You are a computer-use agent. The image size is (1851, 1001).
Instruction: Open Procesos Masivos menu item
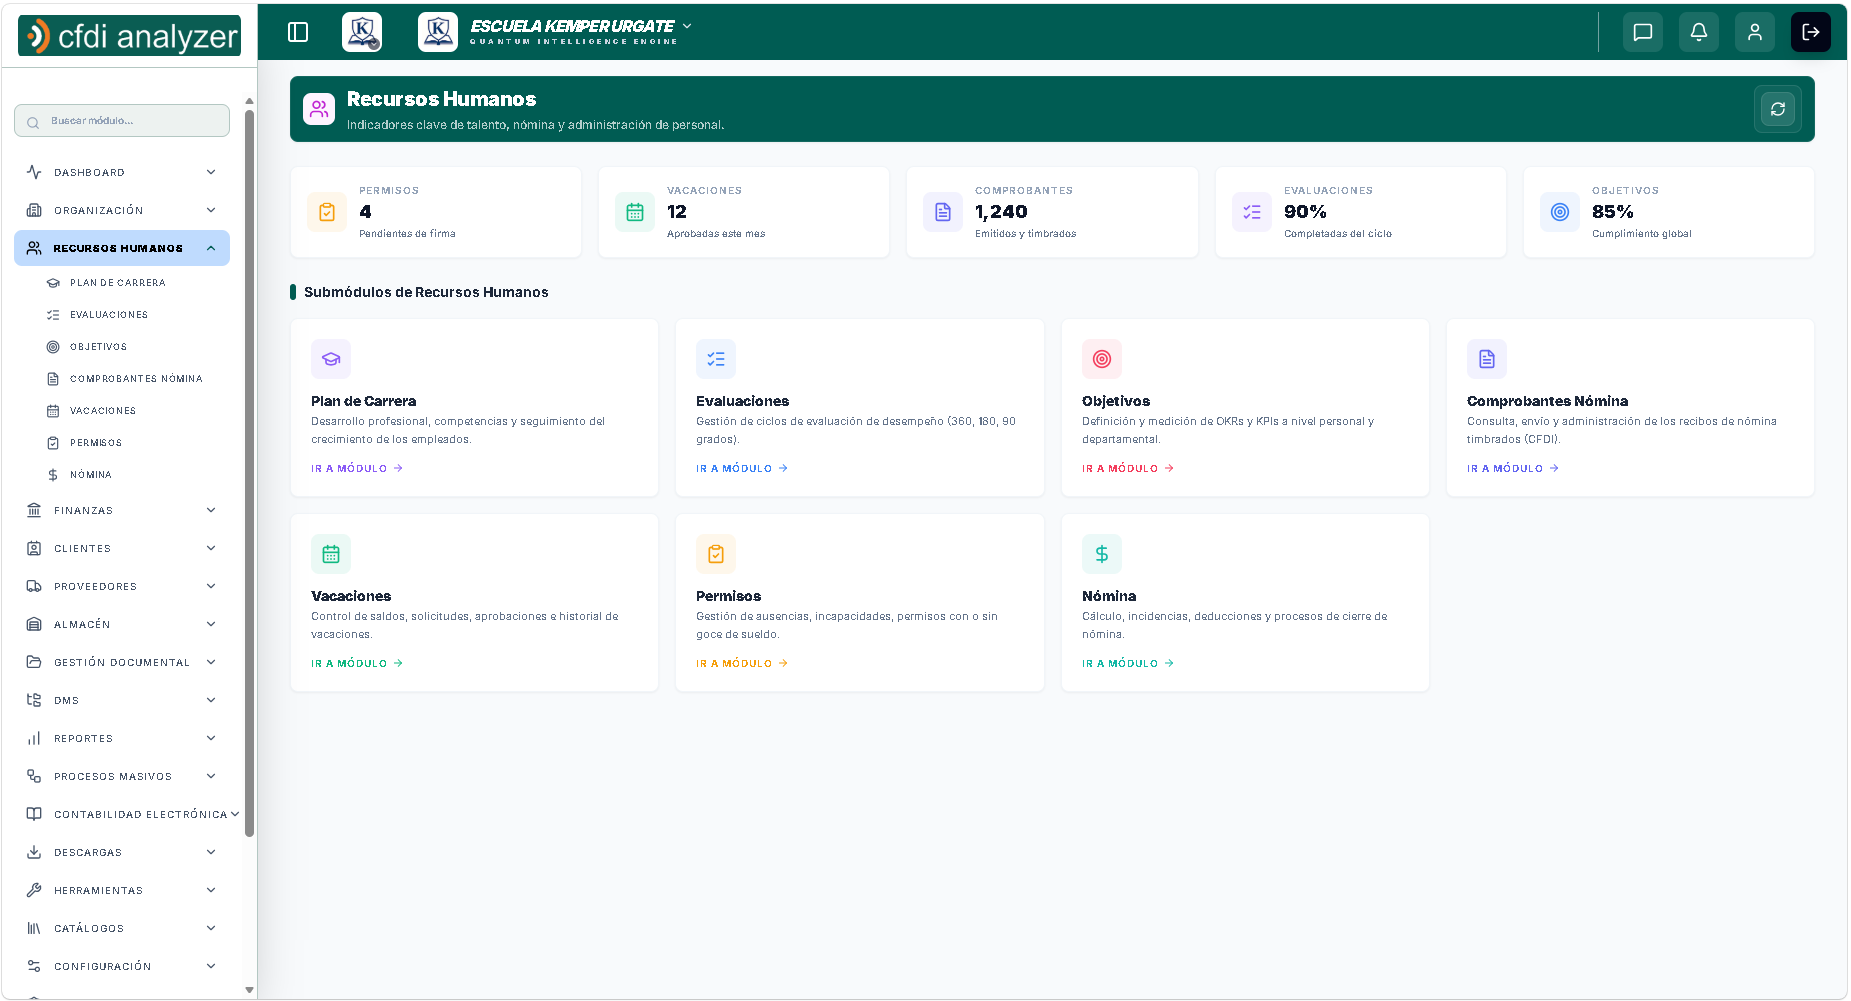pyautogui.click(x=122, y=776)
